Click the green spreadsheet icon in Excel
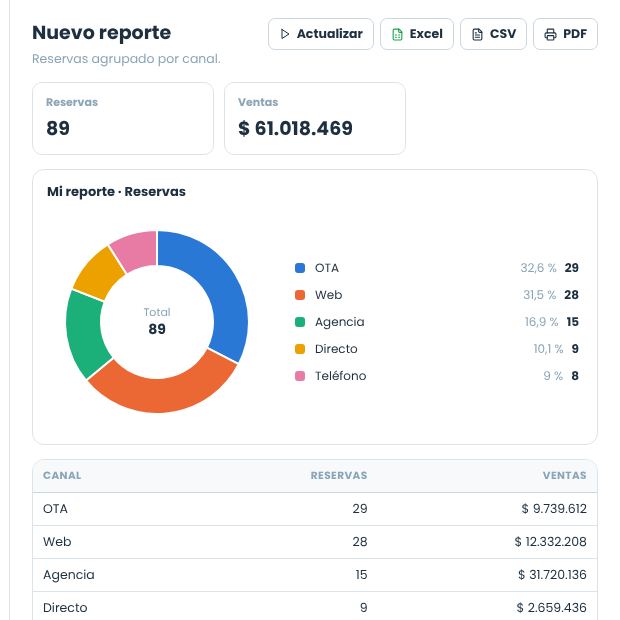Viewport: 620px width, 620px height. (397, 34)
